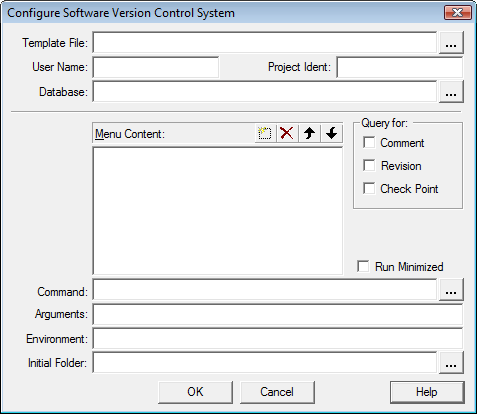The image size is (477, 414).
Task: Open Help for this dialog
Action: tap(427, 392)
